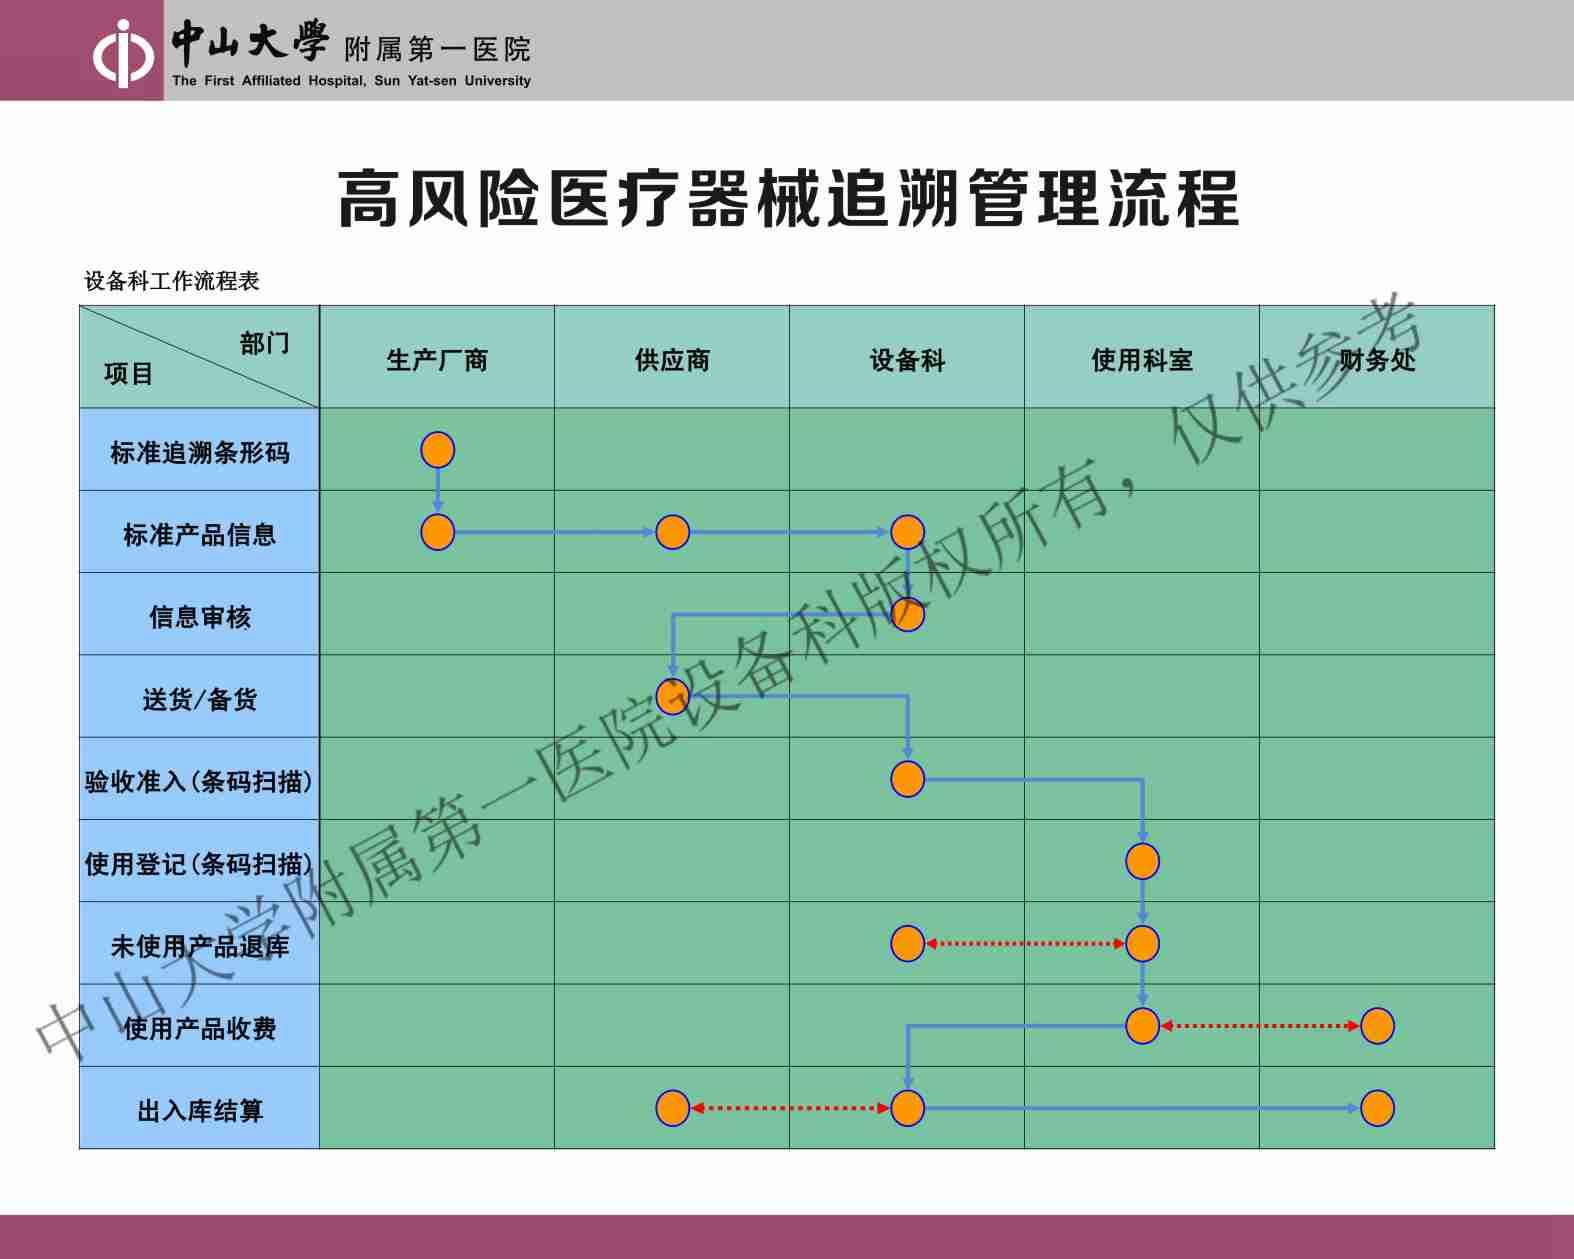Click the 部门 label in corner cell
The image size is (1574, 1259).
tap(265, 343)
